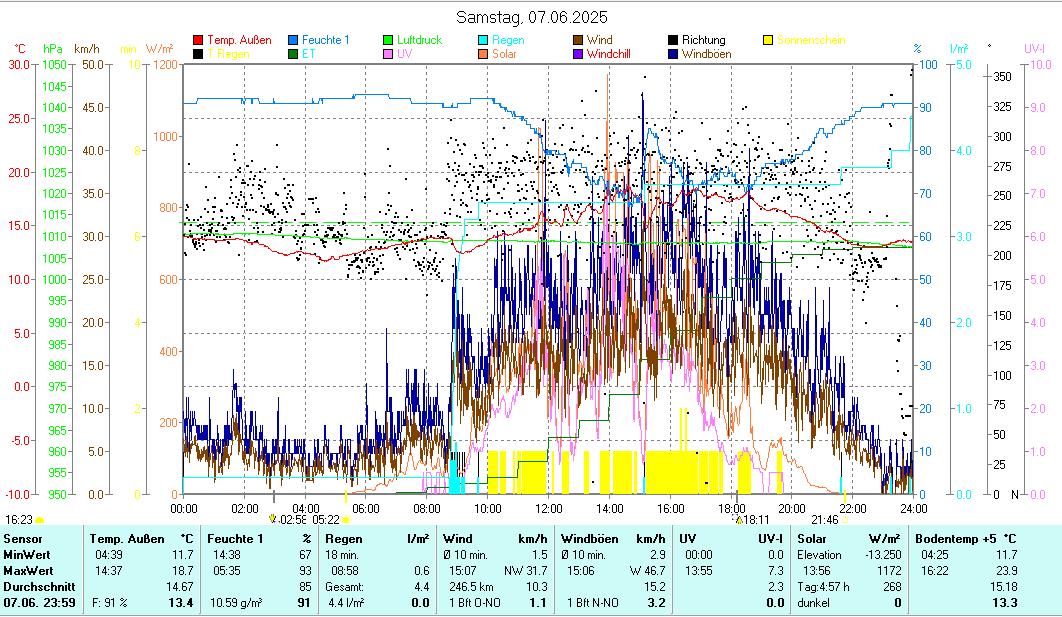Viewport: 1062px width, 617px height.
Task: Select the MaxWert row label
Action: (x=28, y=570)
